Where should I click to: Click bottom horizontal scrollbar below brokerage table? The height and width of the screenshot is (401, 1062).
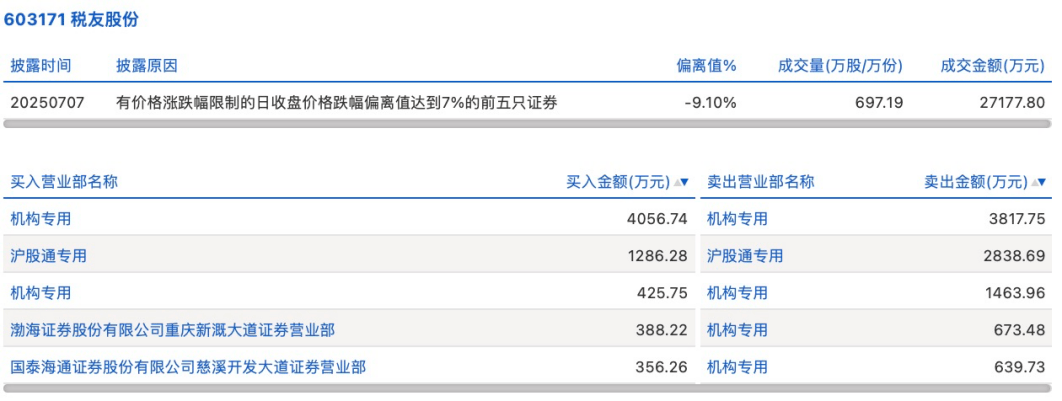(x=528, y=388)
